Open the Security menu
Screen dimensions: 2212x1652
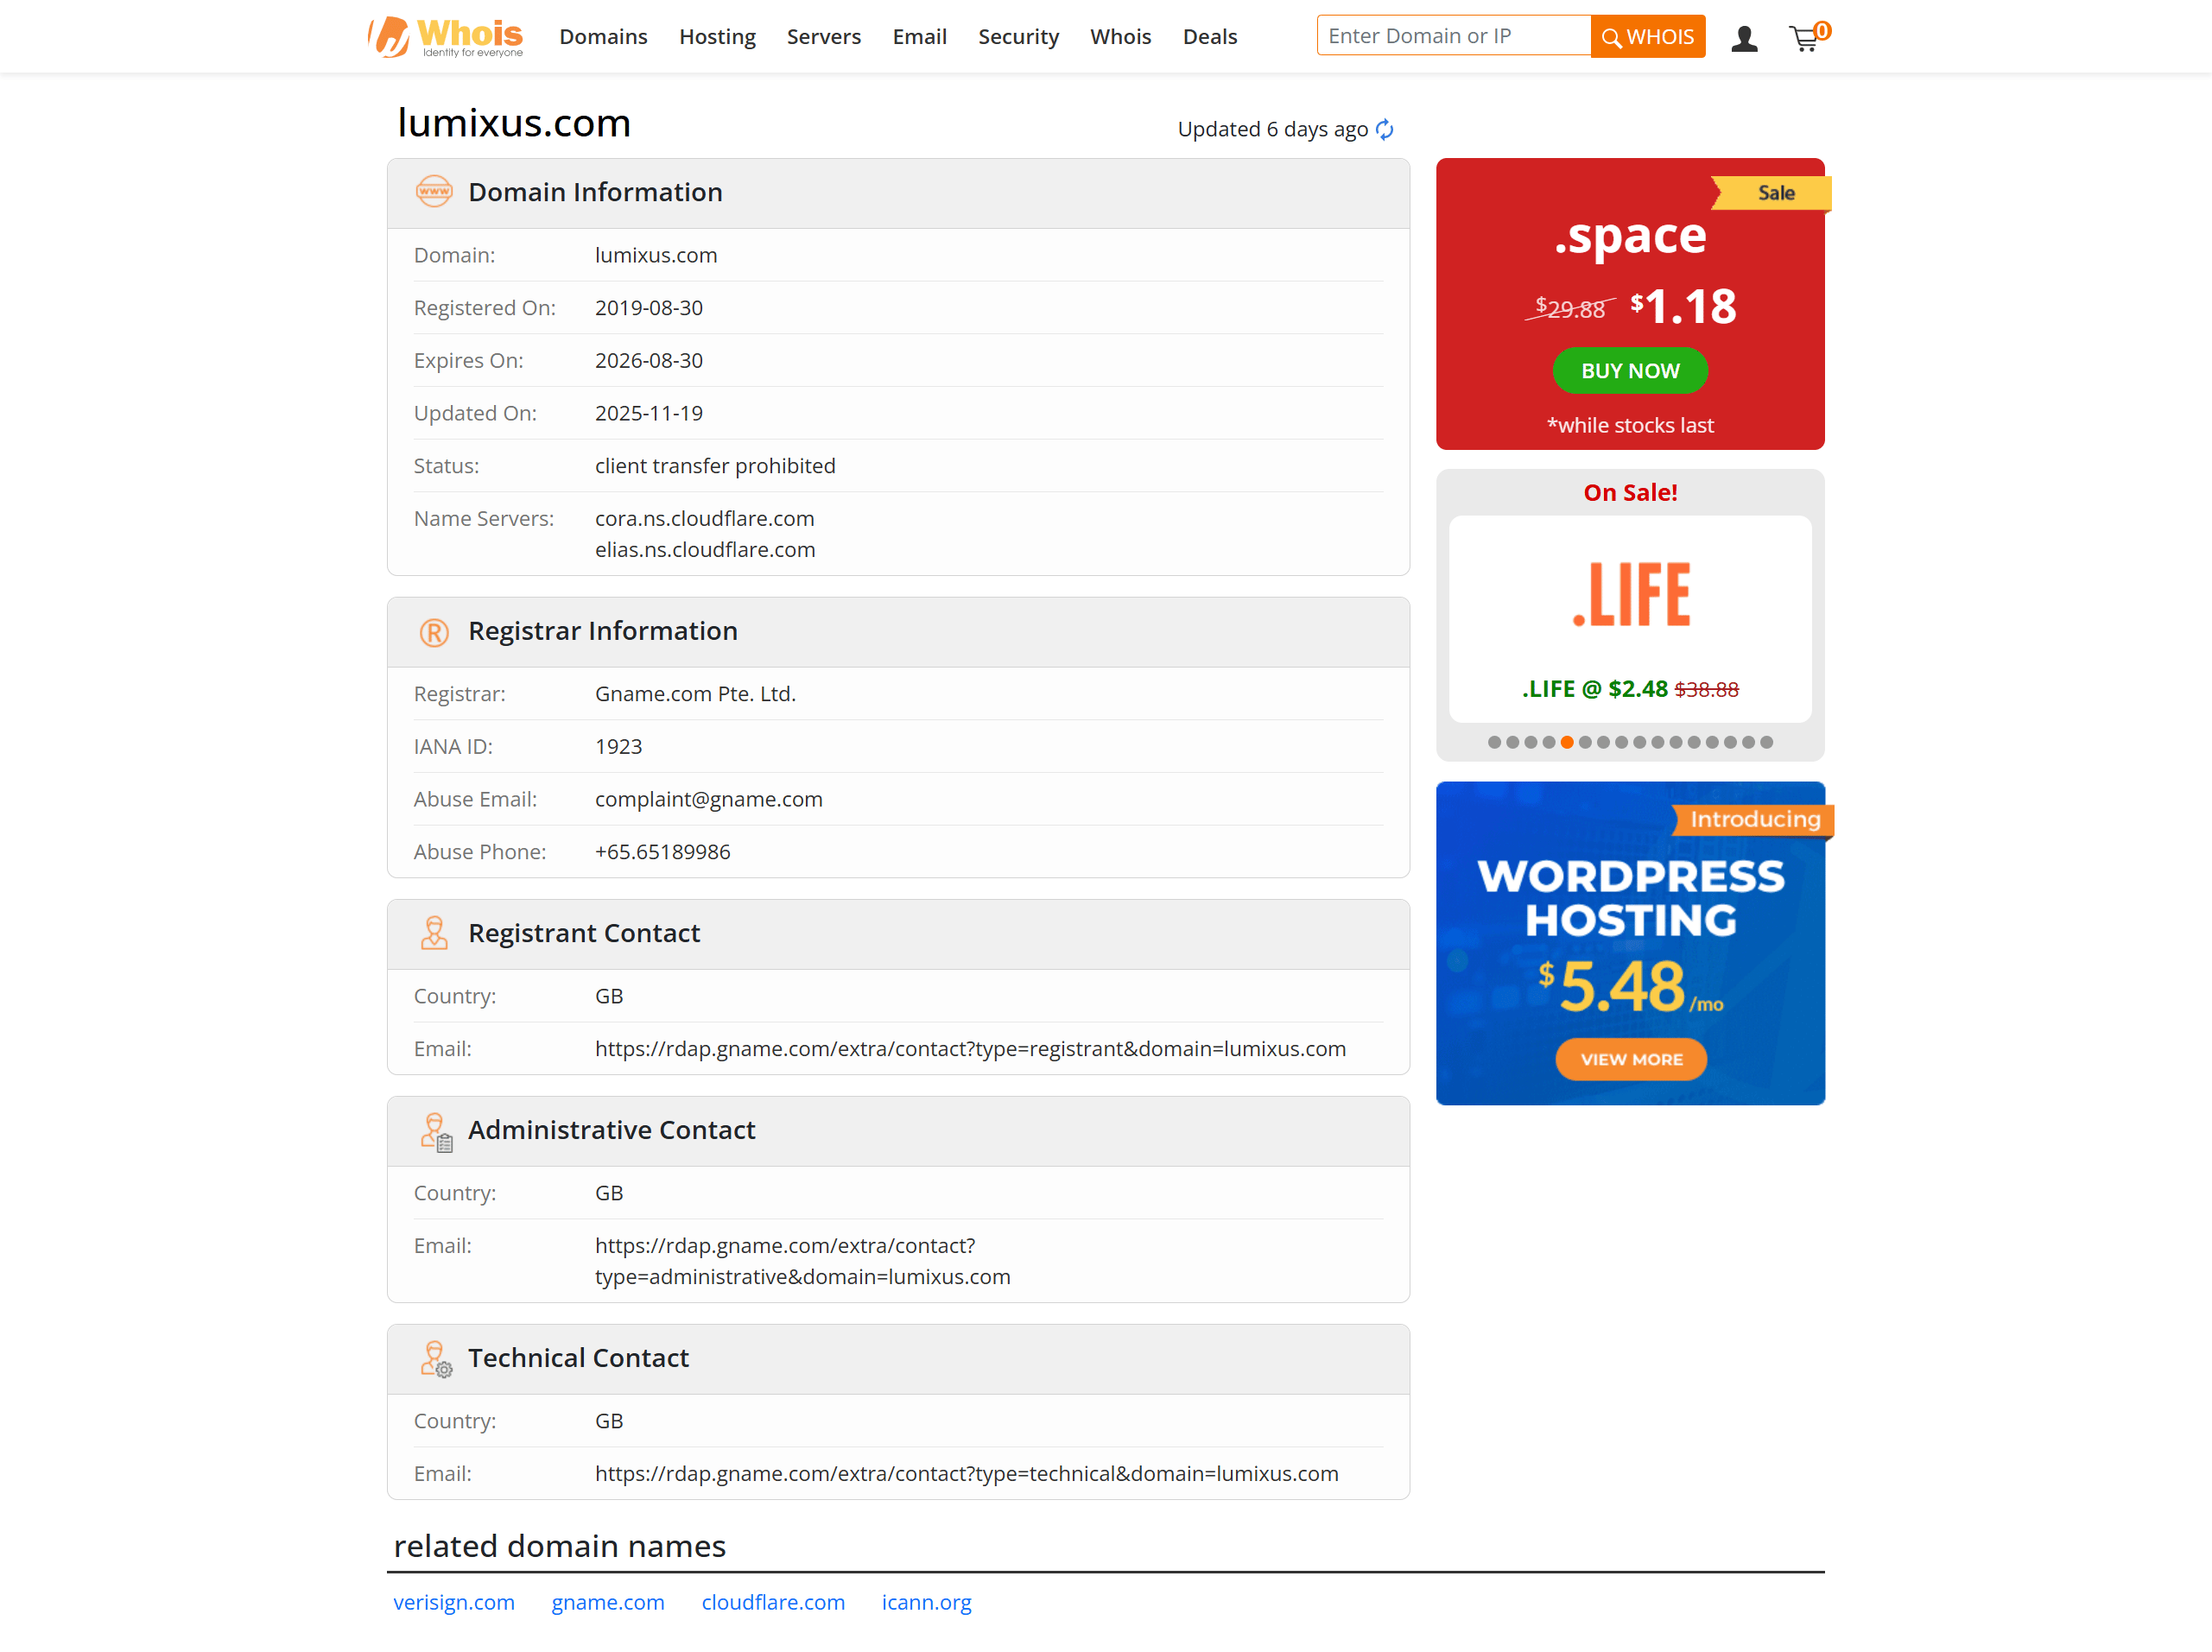1018,37
